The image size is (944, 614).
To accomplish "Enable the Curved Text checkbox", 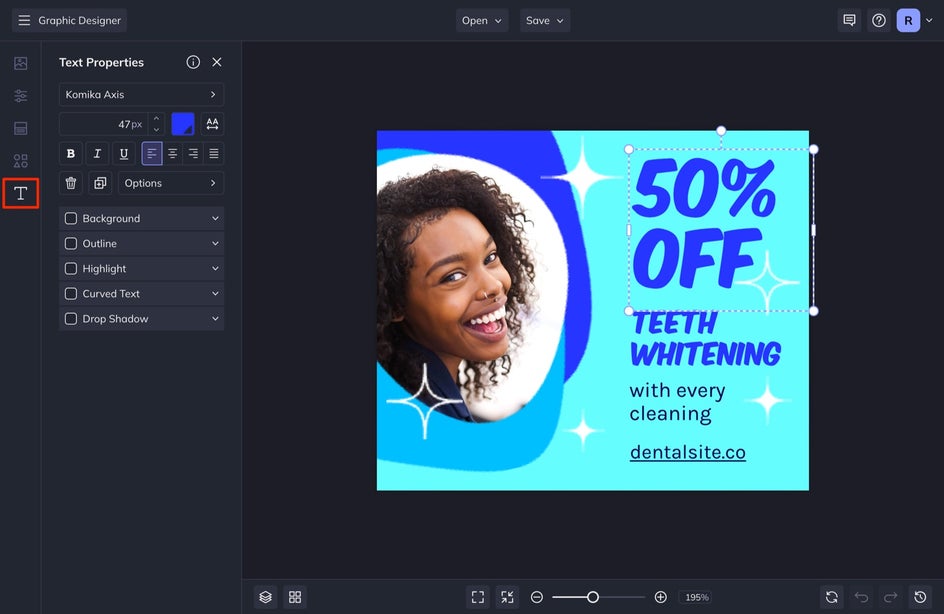I will pyautogui.click(x=71, y=294).
